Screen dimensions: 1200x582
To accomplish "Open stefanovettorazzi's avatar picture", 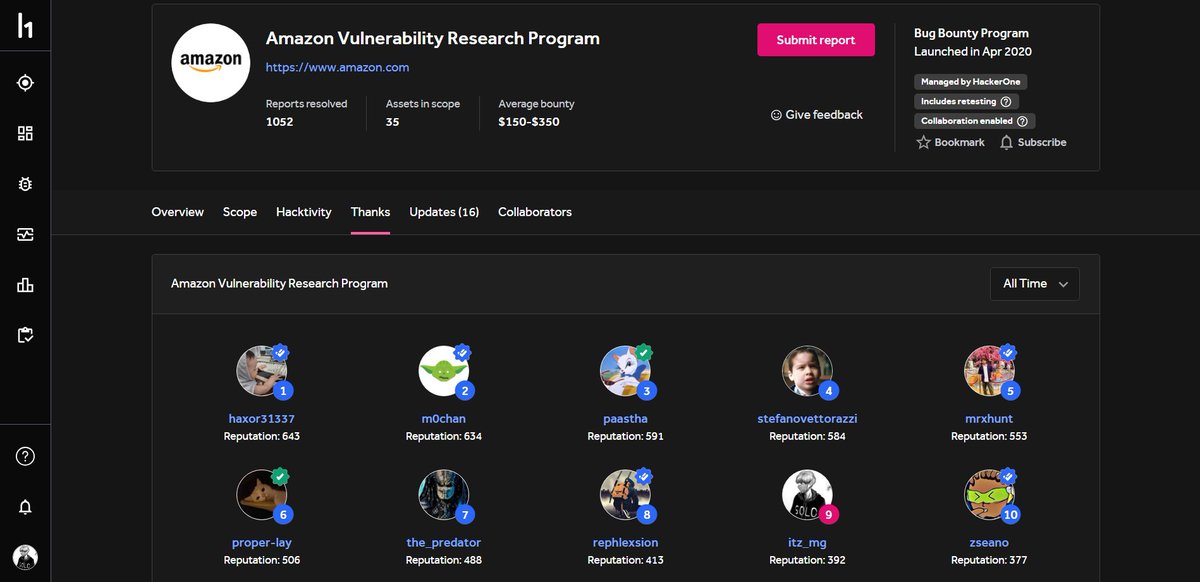I will tap(807, 371).
